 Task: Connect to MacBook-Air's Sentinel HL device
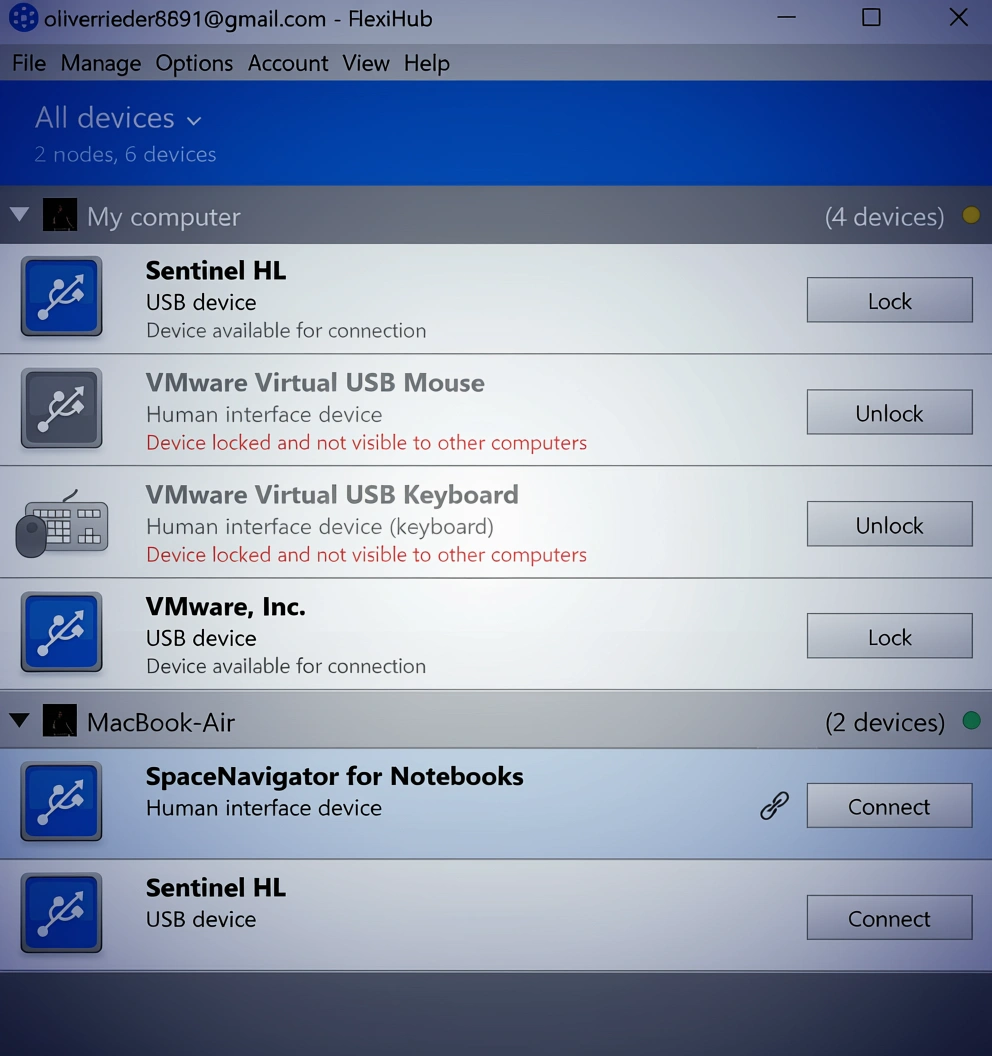pos(889,918)
